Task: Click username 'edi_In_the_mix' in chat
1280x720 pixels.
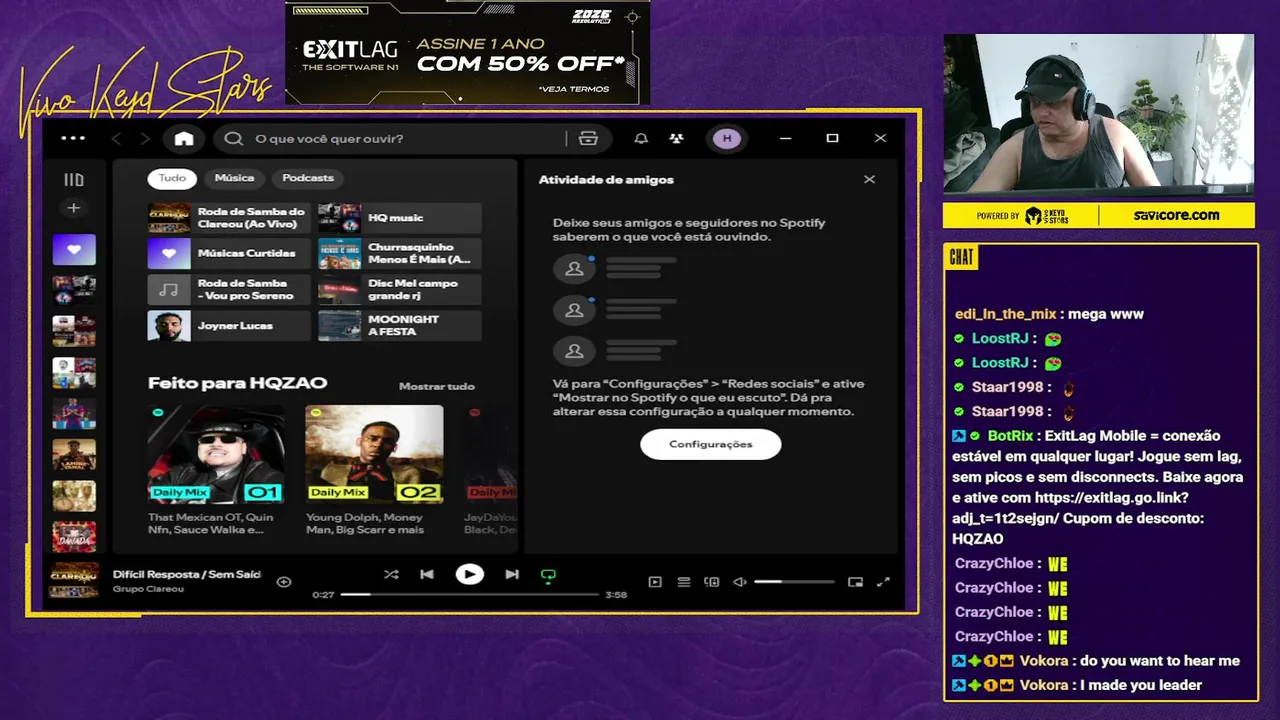Action: click(1007, 314)
